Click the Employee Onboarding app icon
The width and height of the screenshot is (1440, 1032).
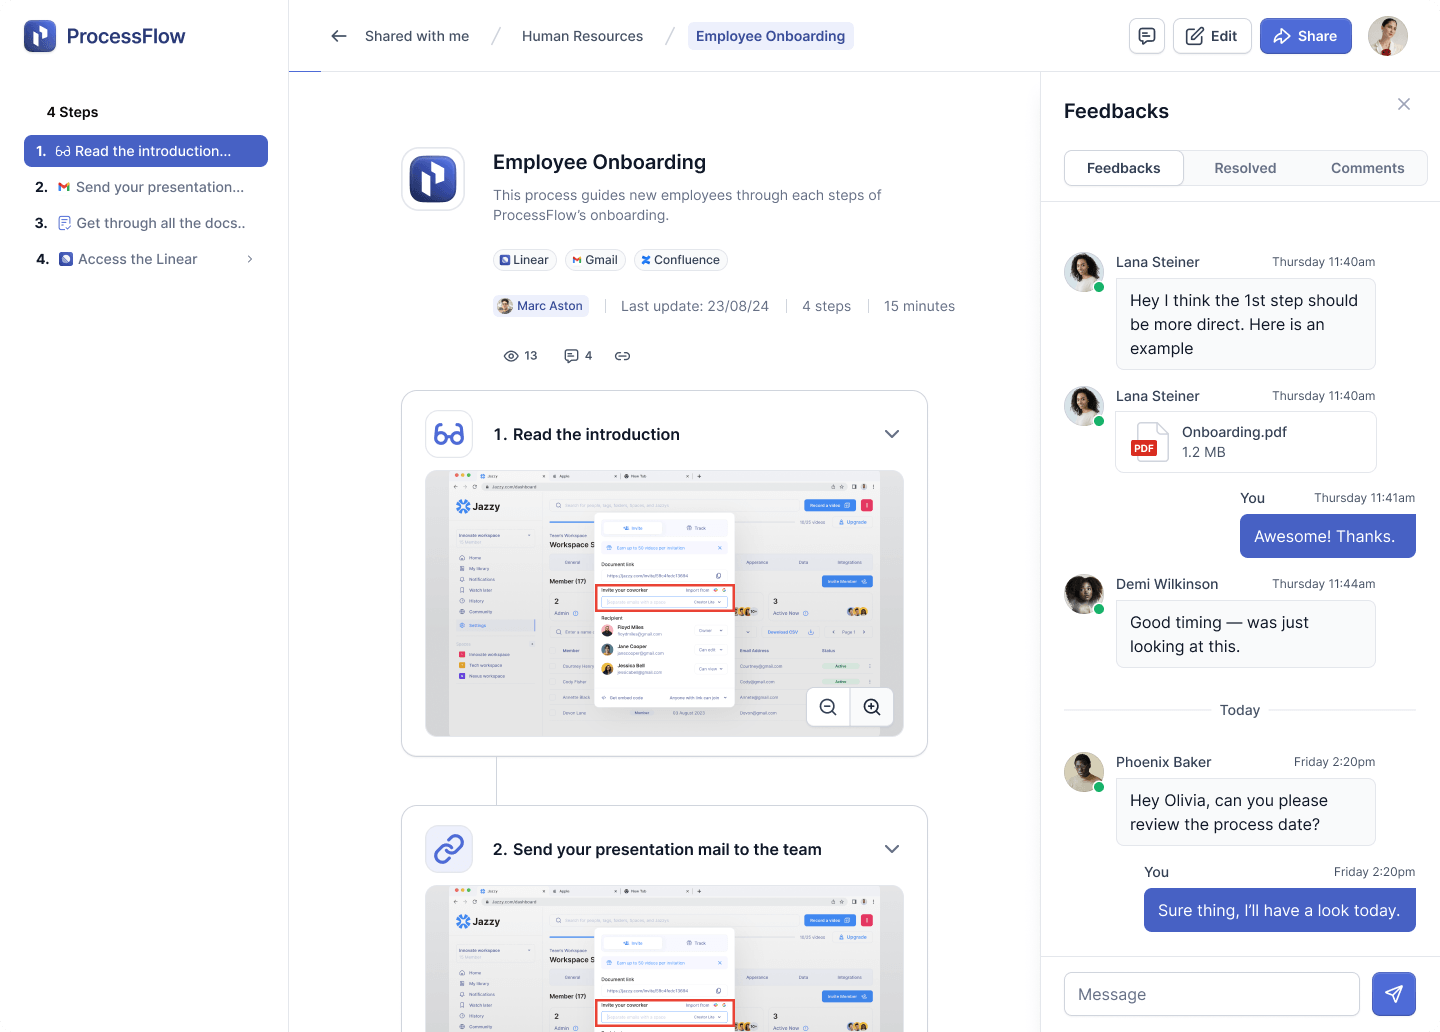[x=433, y=180]
